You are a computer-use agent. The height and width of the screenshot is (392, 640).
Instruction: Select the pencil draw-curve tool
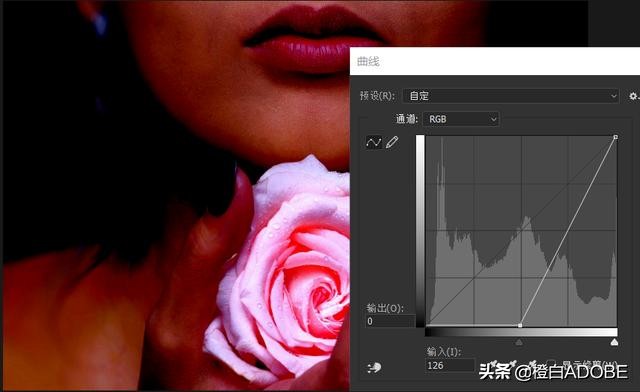pos(392,143)
